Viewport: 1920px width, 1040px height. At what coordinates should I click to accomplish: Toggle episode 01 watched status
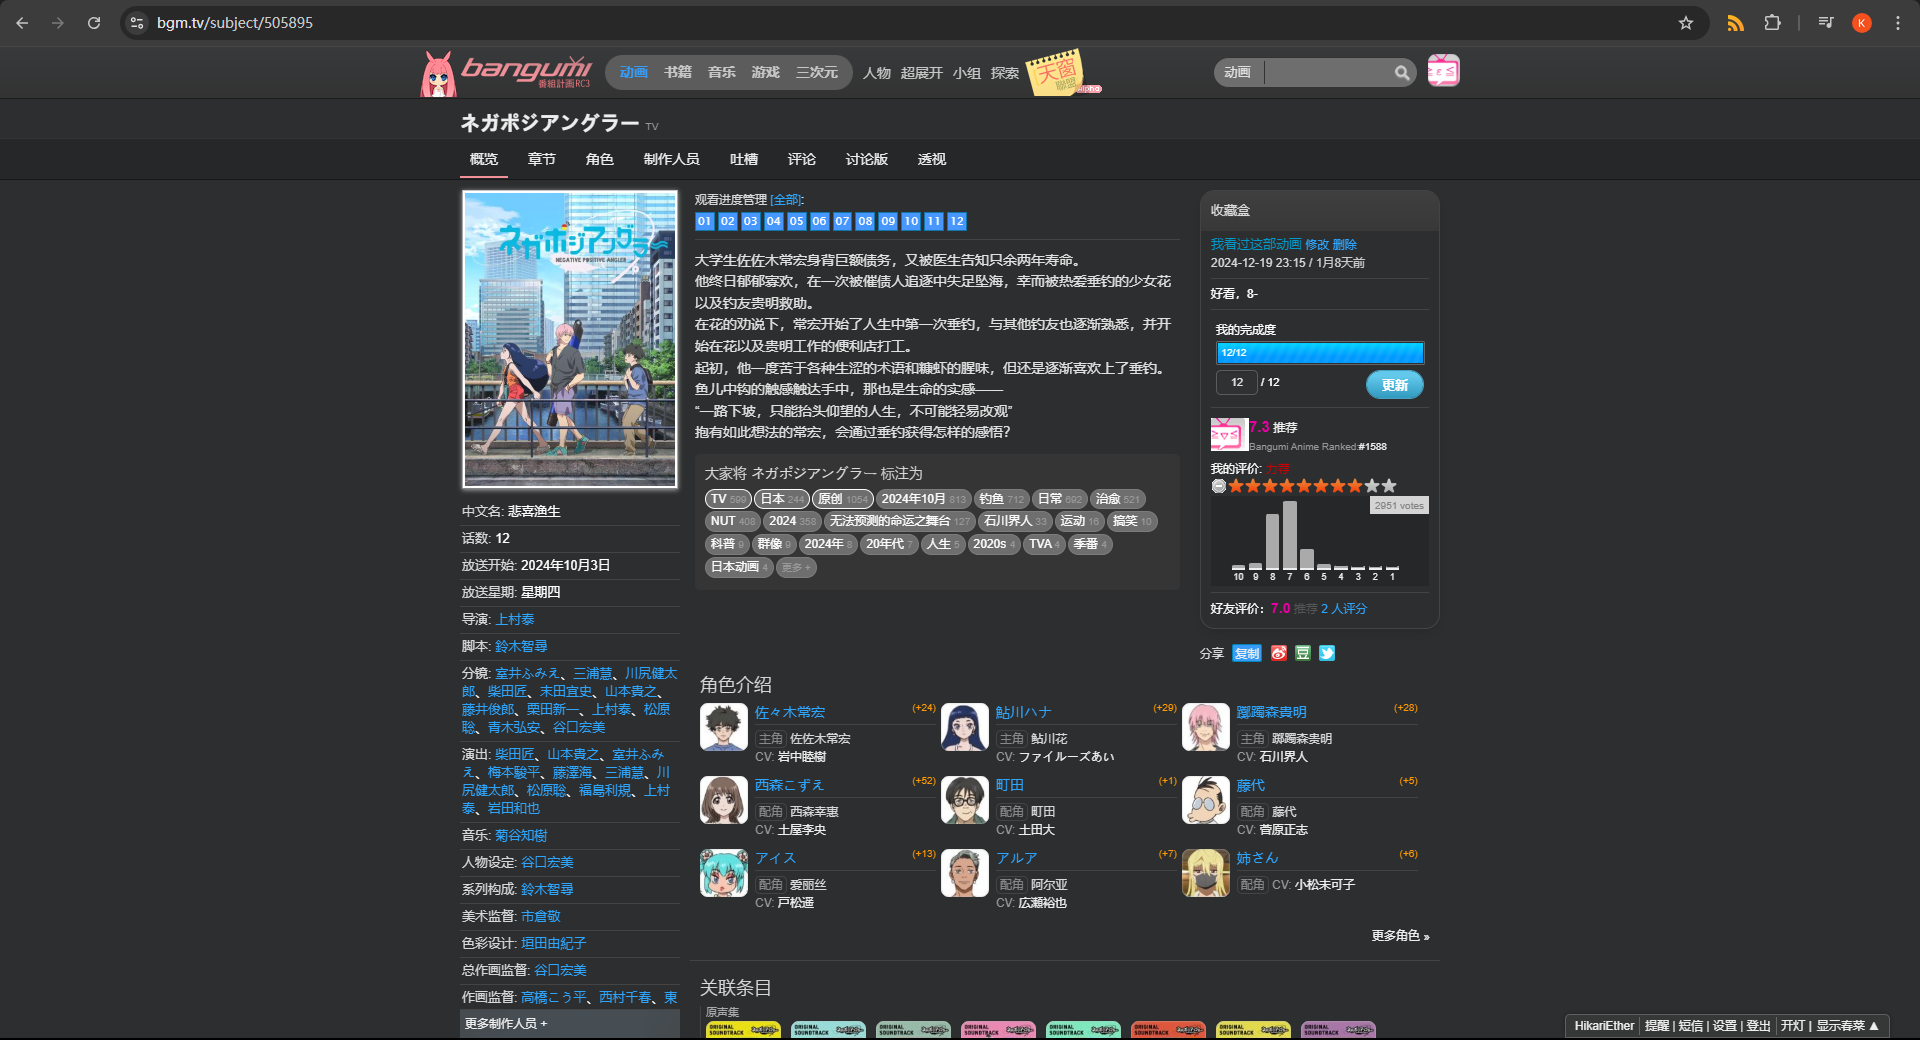point(705,221)
